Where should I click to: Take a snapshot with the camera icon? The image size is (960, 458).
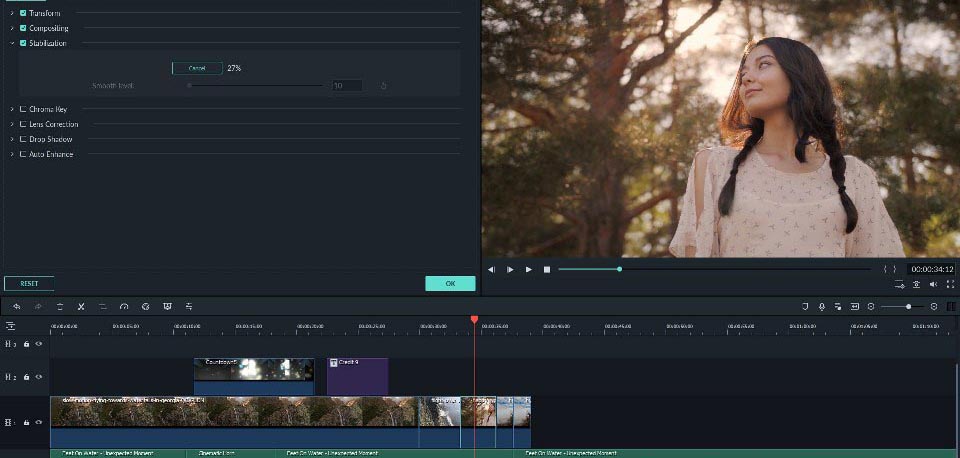pyautogui.click(x=916, y=284)
